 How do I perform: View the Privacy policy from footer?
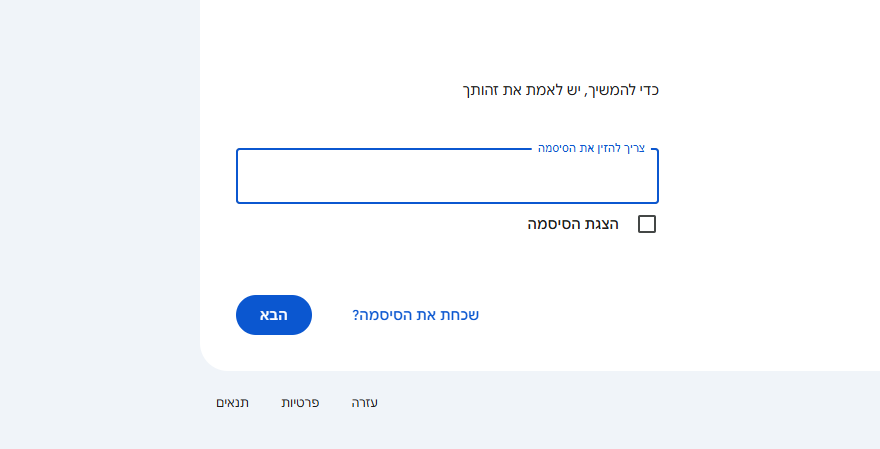coord(300,403)
